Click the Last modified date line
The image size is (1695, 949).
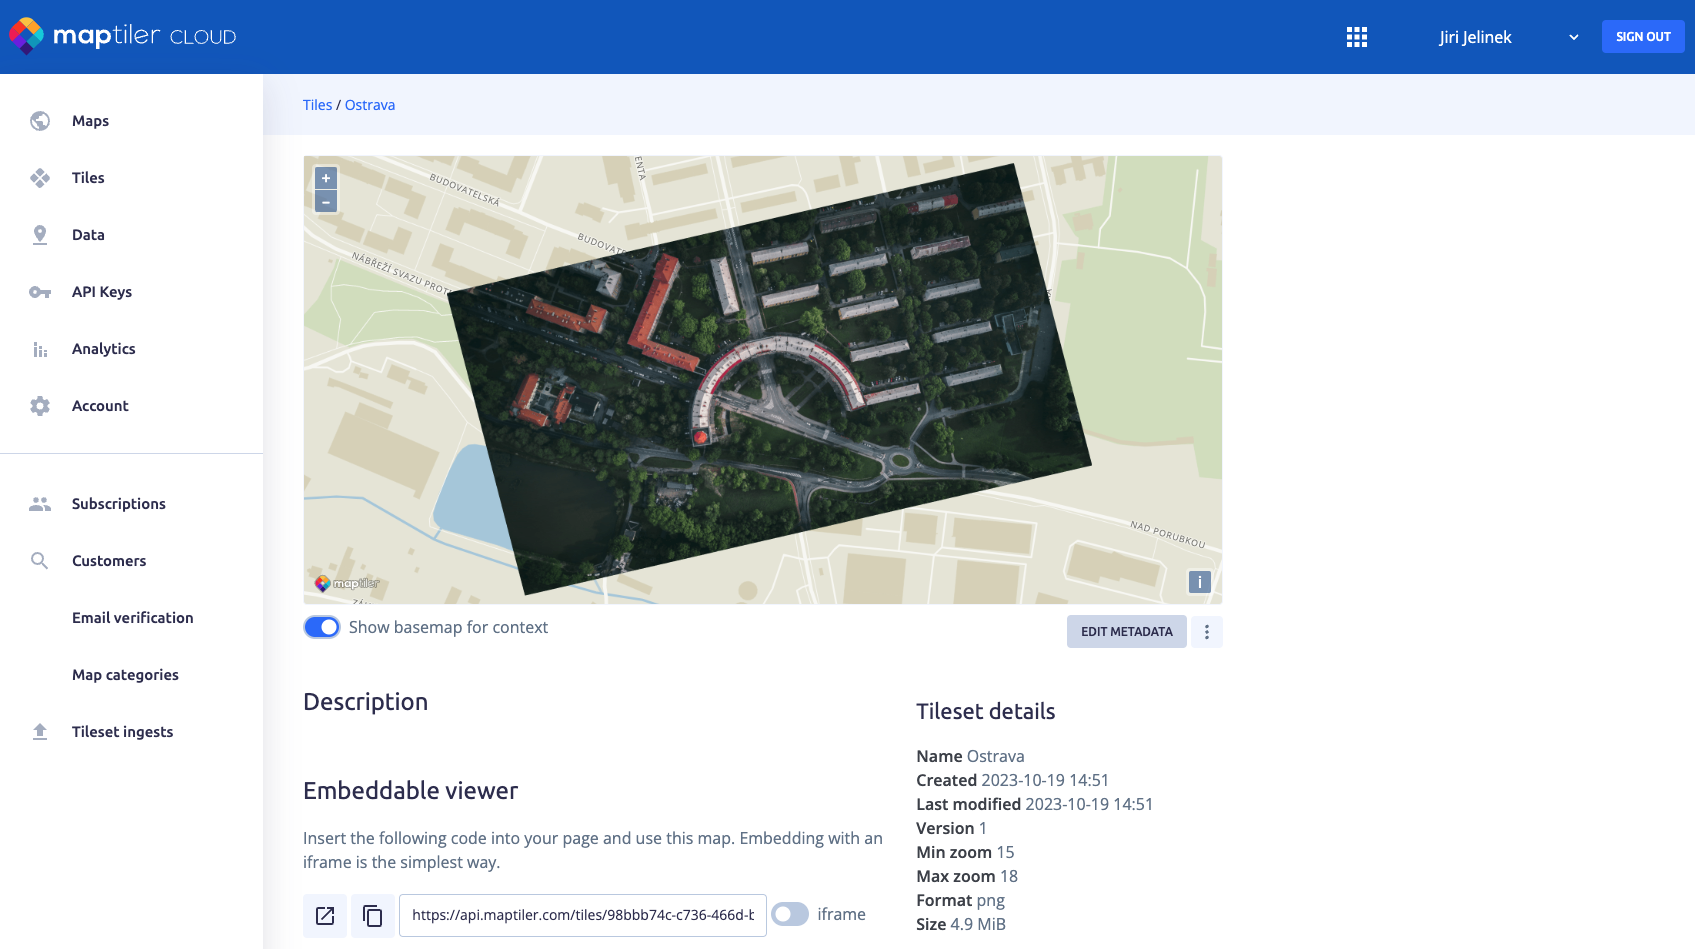1034,804
